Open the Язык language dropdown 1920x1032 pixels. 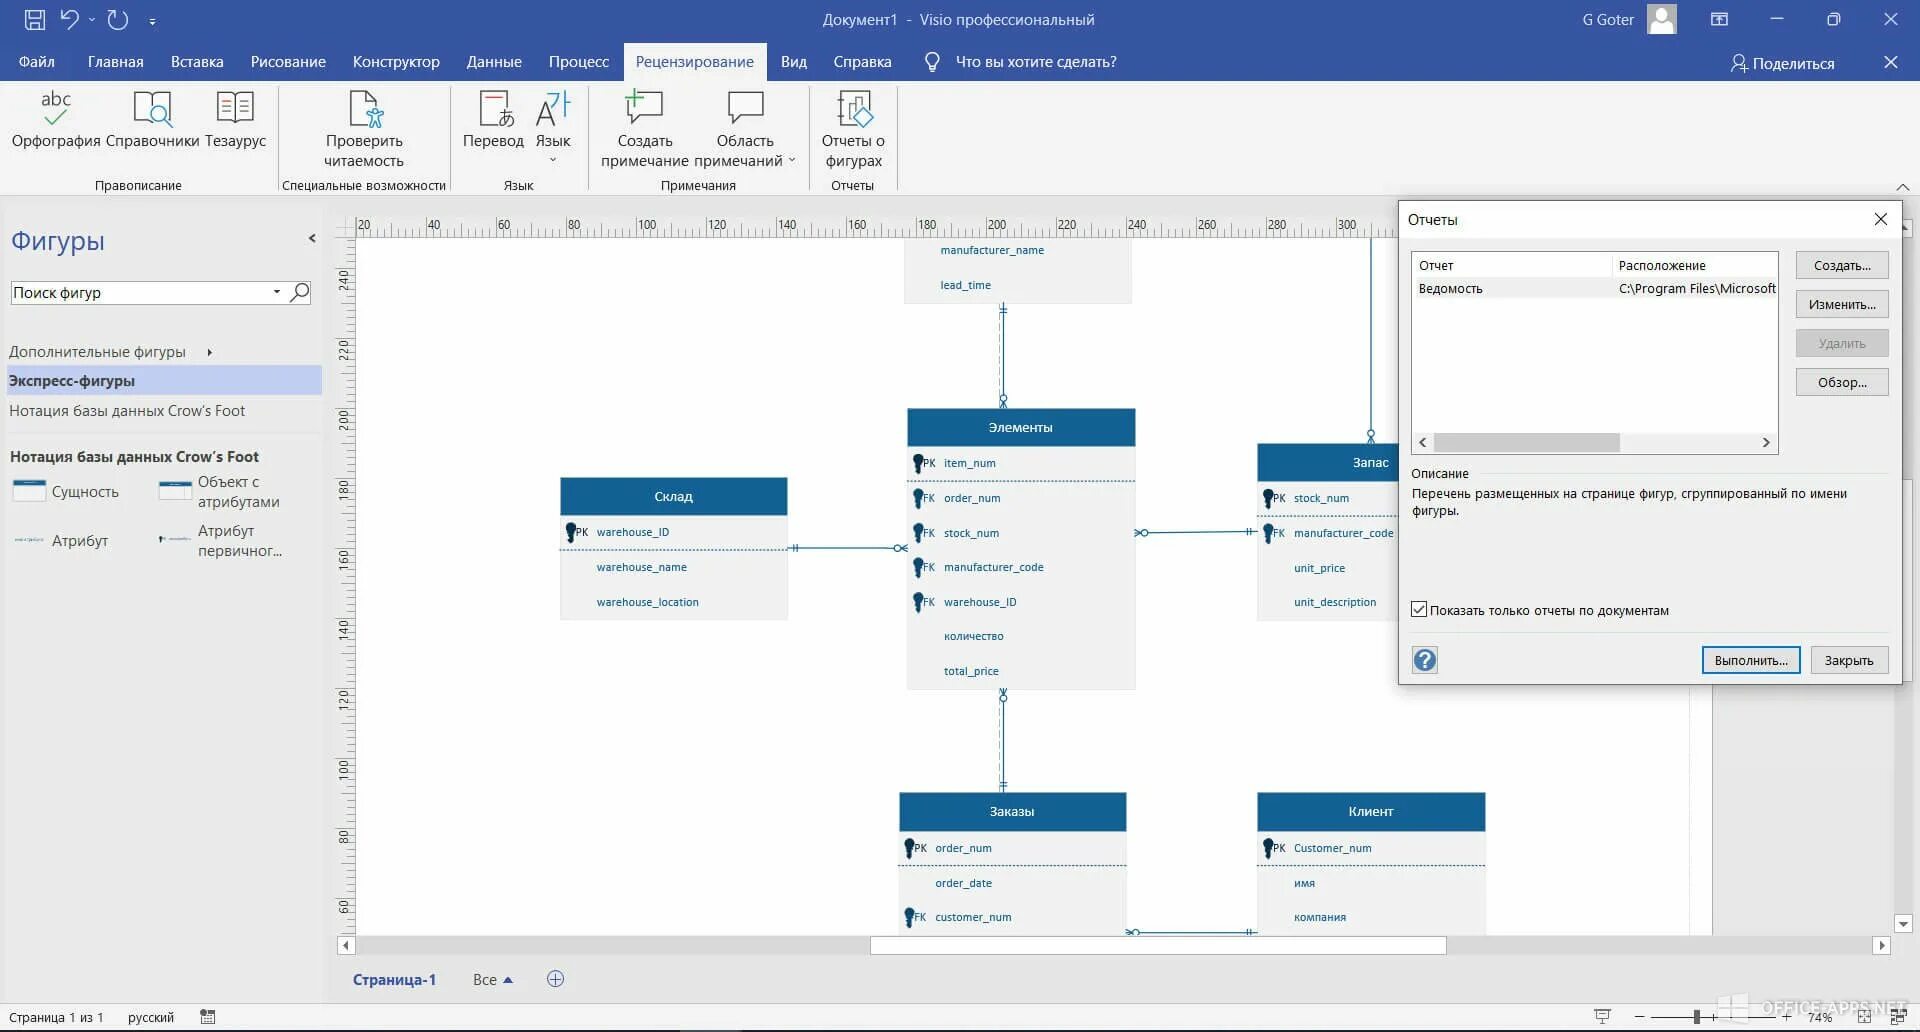click(x=553, y=128)
